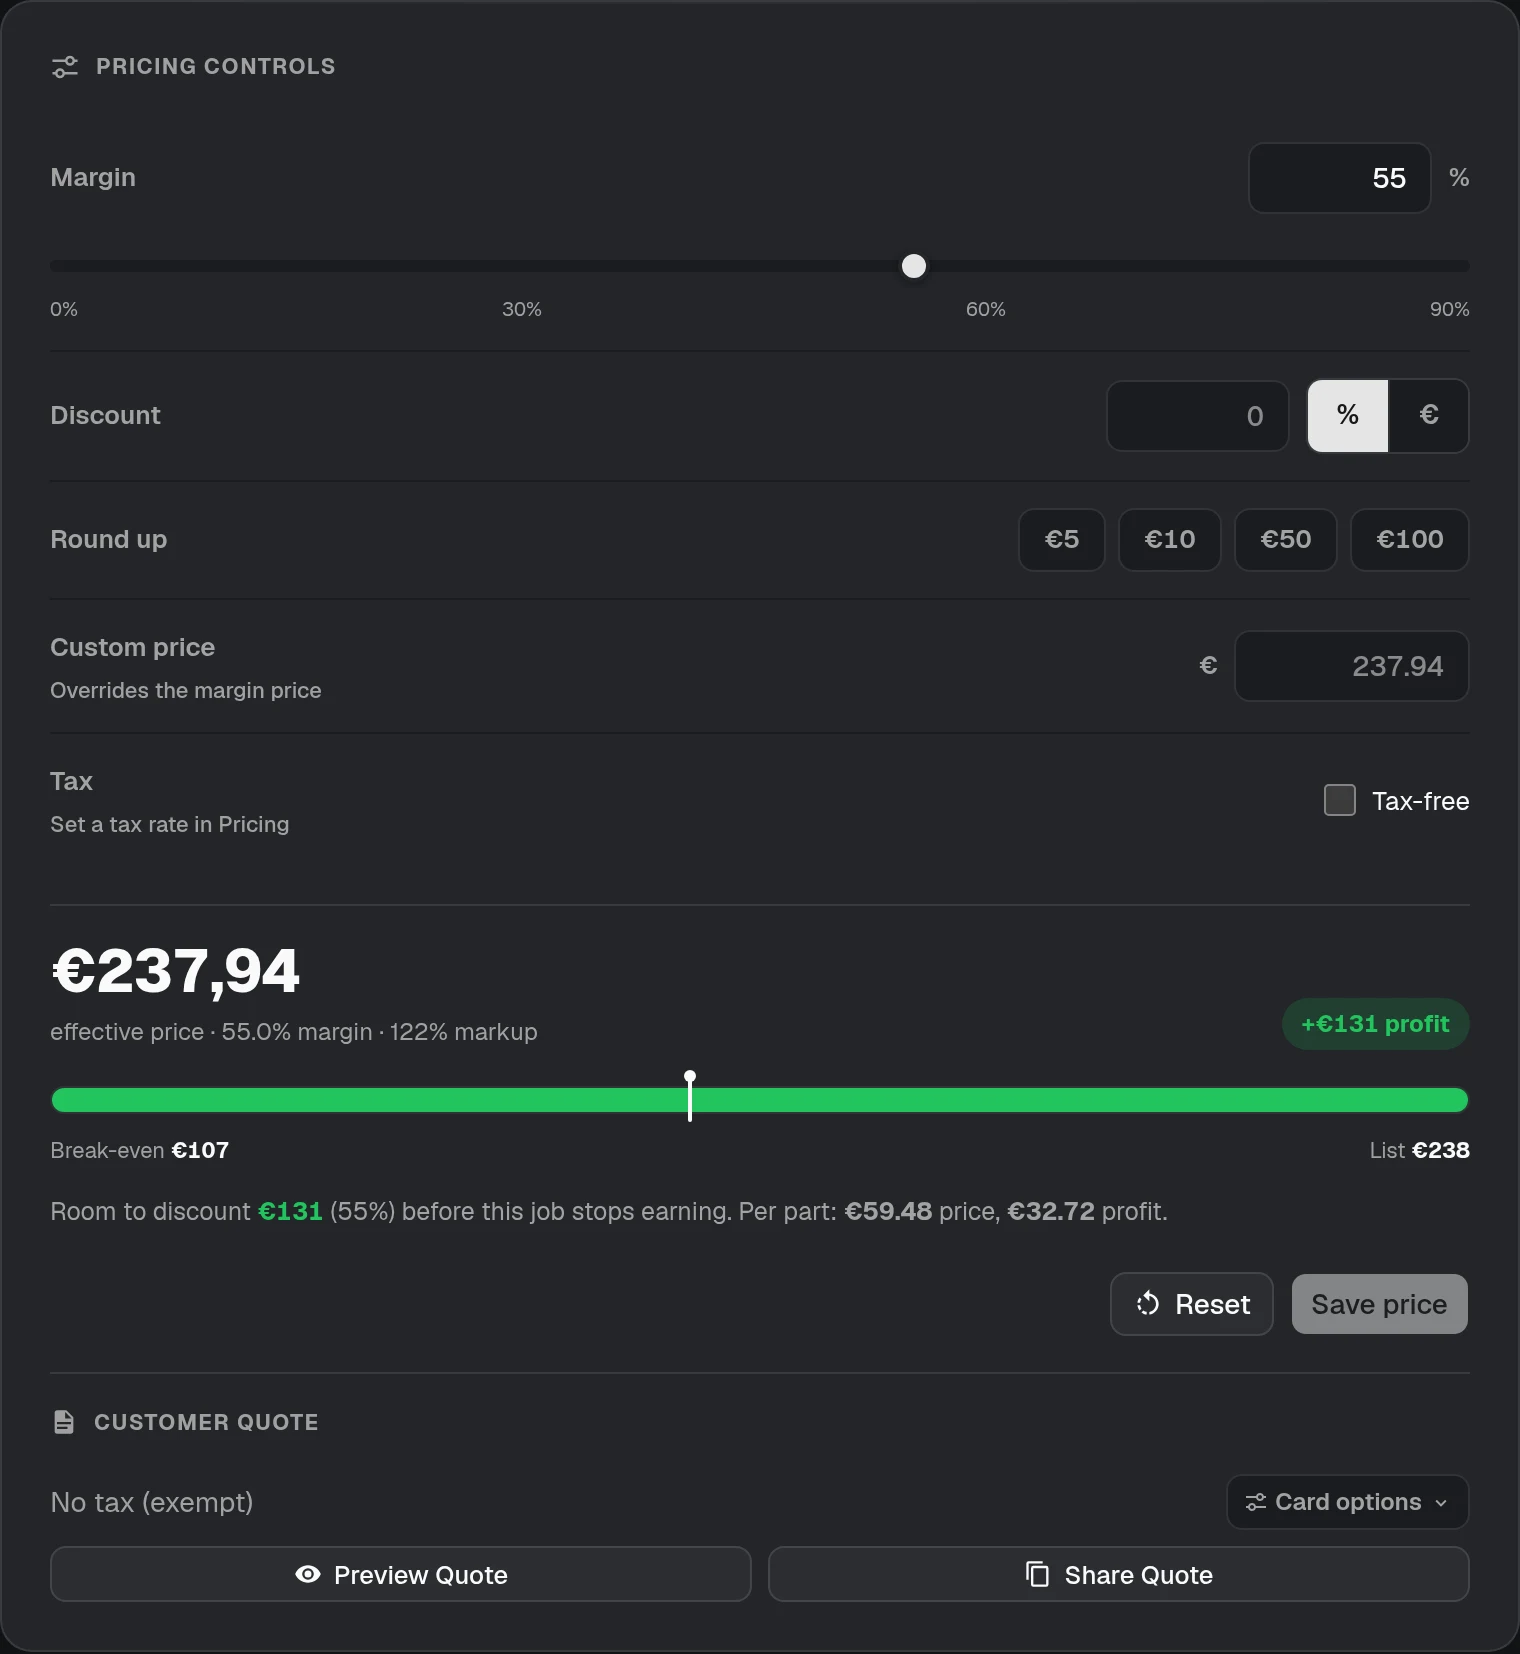Click the copy icon on Share Quote
1520x1654 pixels.
pos(1038,1574)
